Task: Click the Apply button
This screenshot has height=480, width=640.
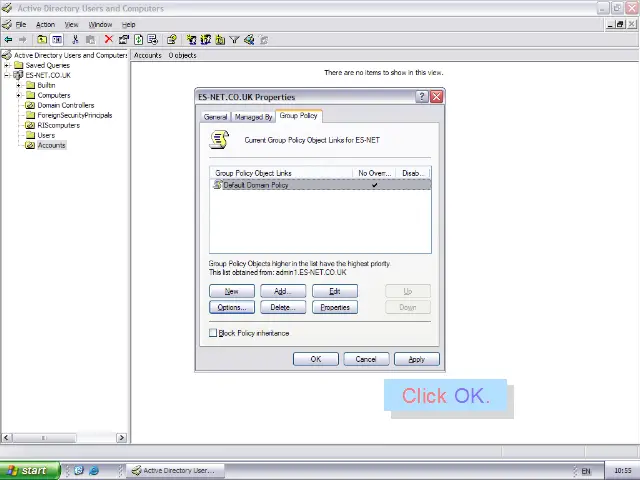Action: 417,359
